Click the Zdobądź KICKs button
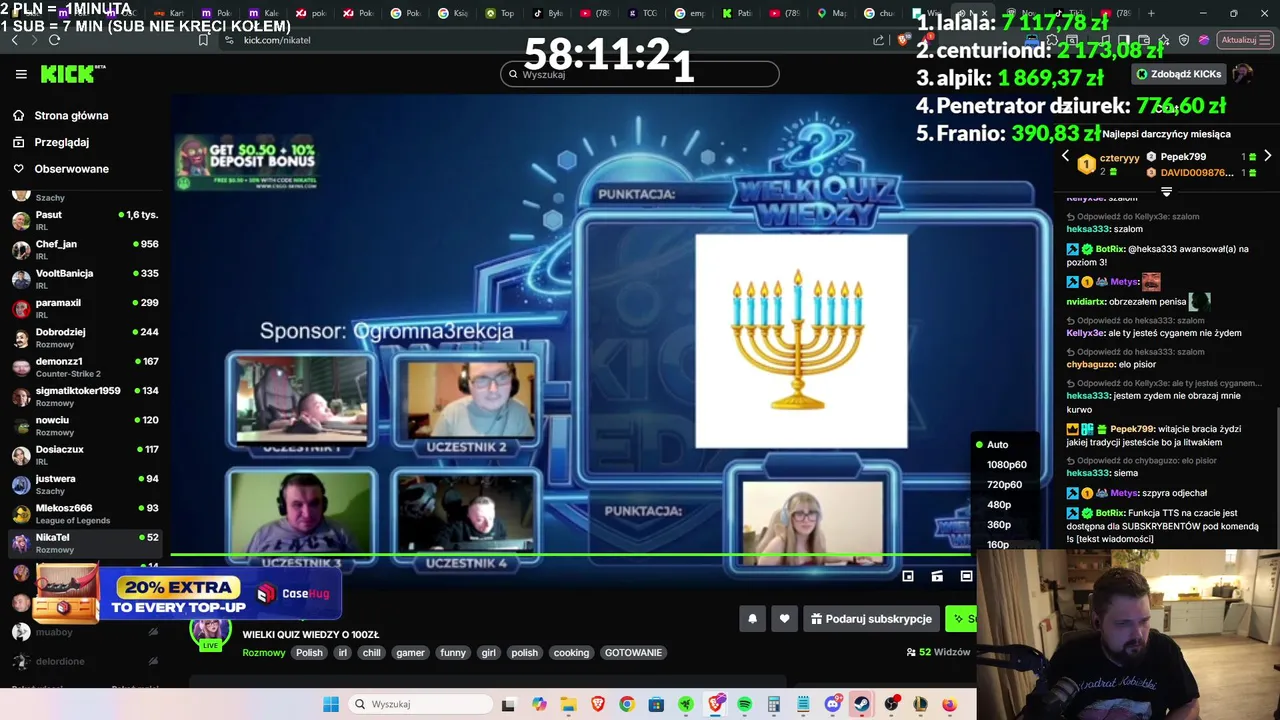 click(x=1179, y=74)
